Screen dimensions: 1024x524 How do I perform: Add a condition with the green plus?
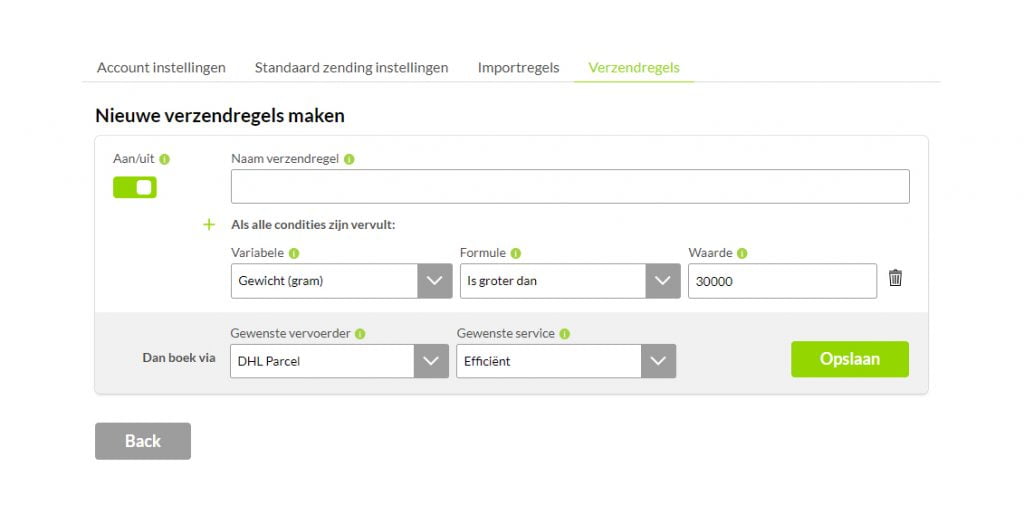tap(209, 225)
